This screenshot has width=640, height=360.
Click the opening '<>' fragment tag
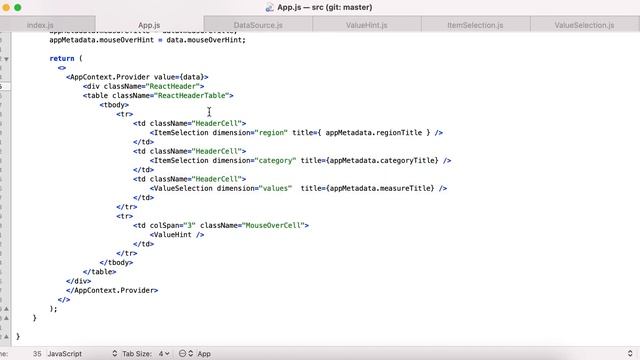pyautogui.click(x=62, y=68)
